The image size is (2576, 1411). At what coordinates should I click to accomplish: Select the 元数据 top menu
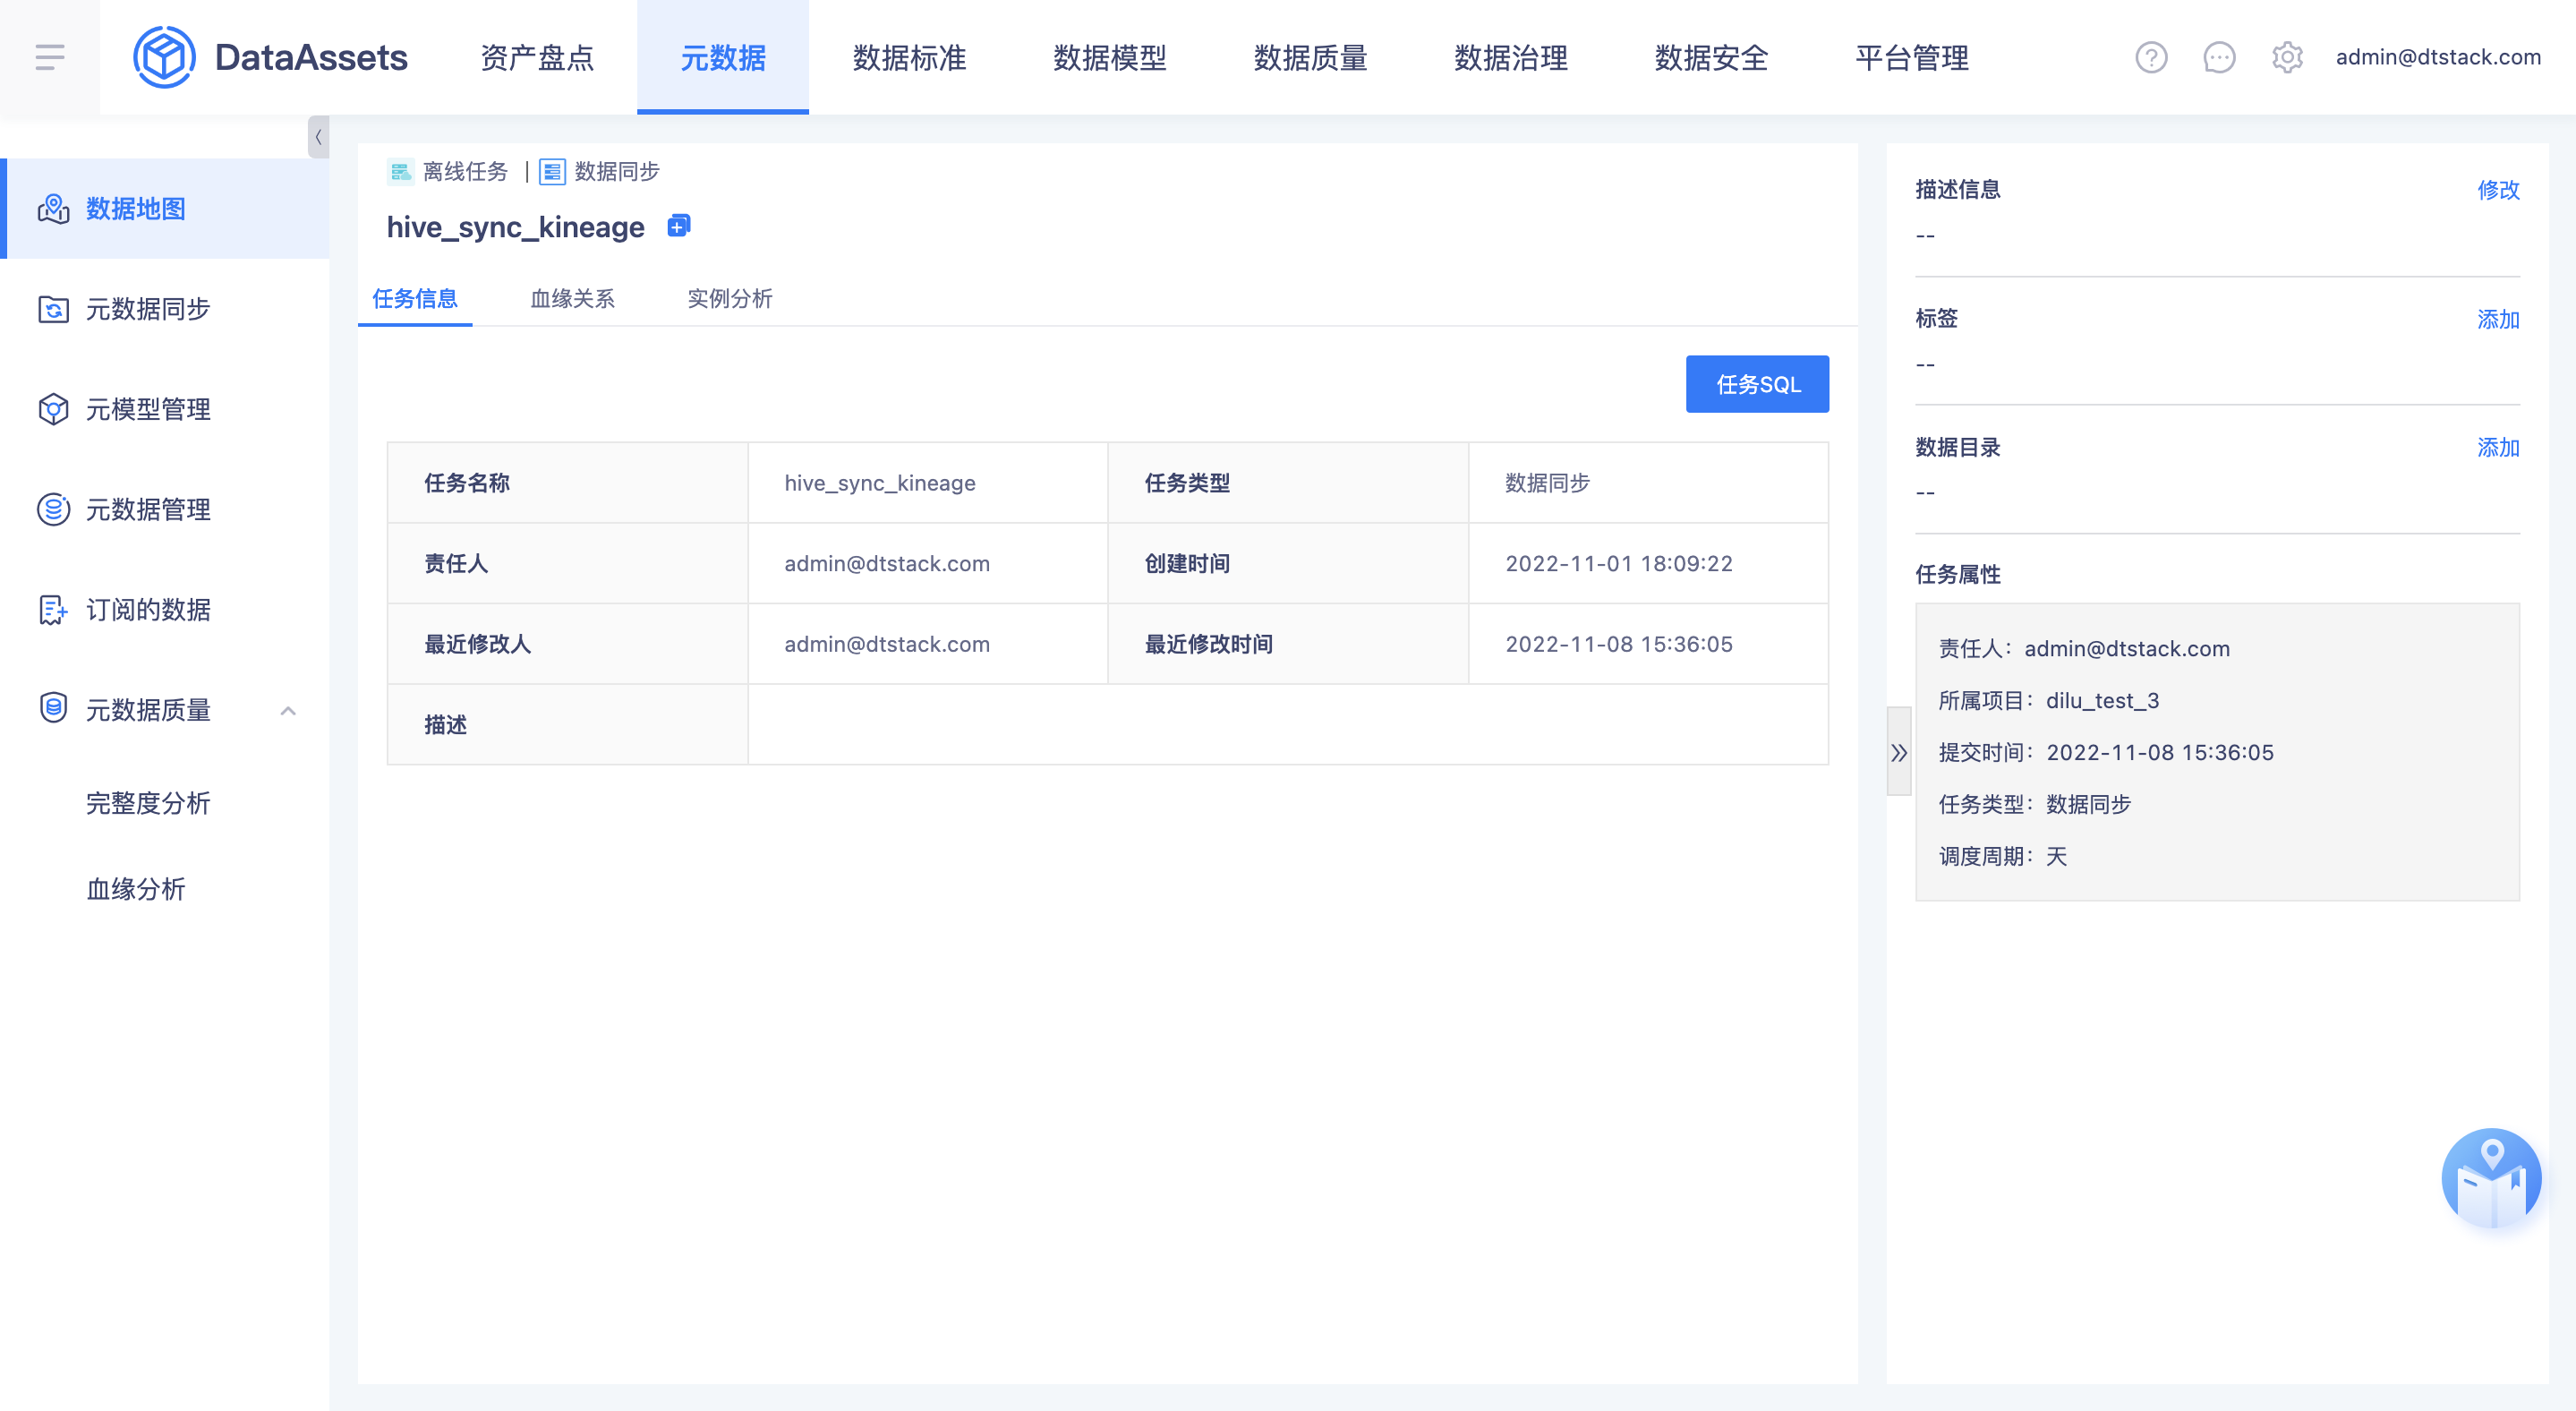723,57
